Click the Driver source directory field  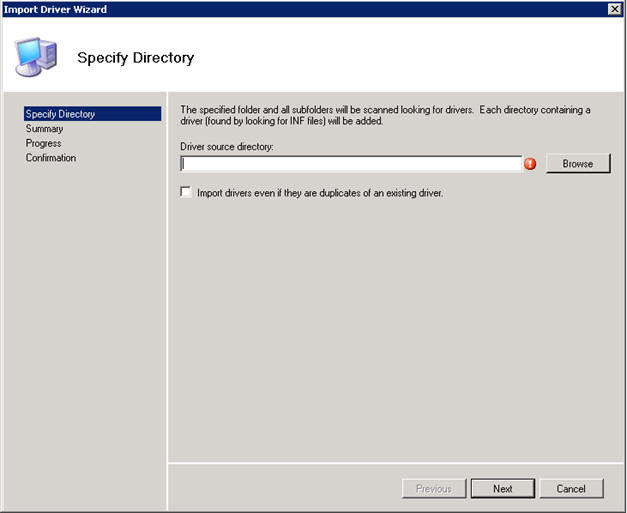tap(351, 164)
